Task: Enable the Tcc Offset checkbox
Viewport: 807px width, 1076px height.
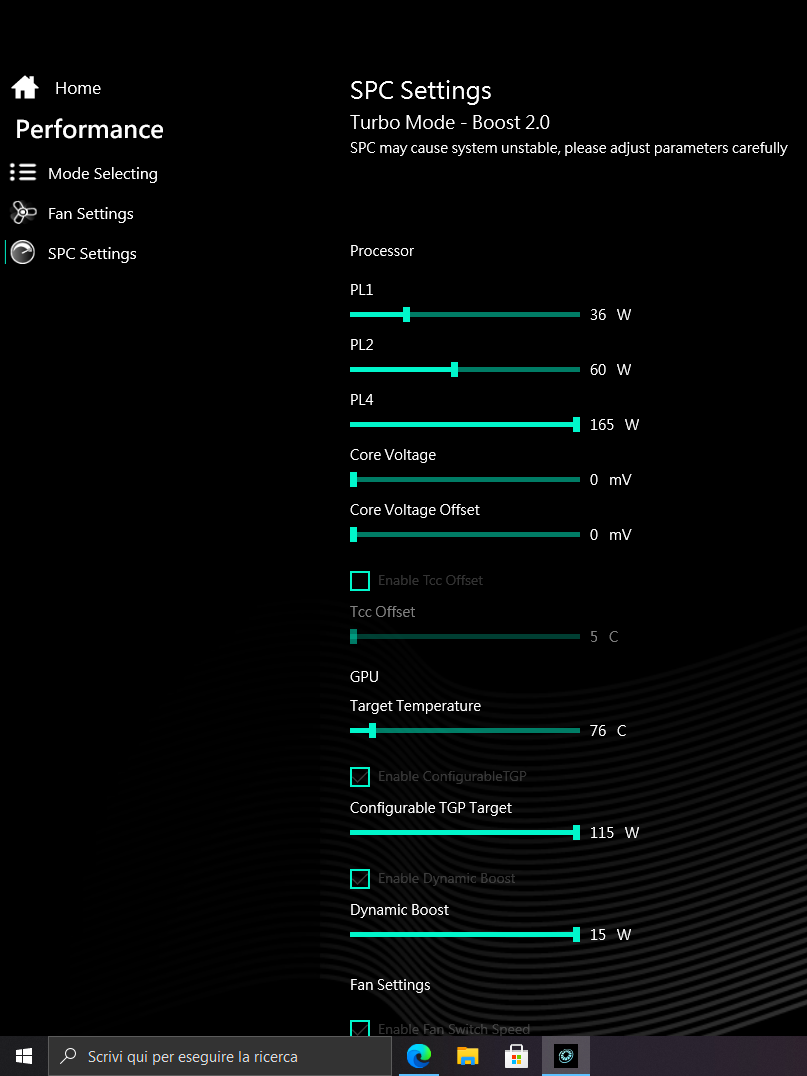Action: pyautogui.click(x=360, y=581)
